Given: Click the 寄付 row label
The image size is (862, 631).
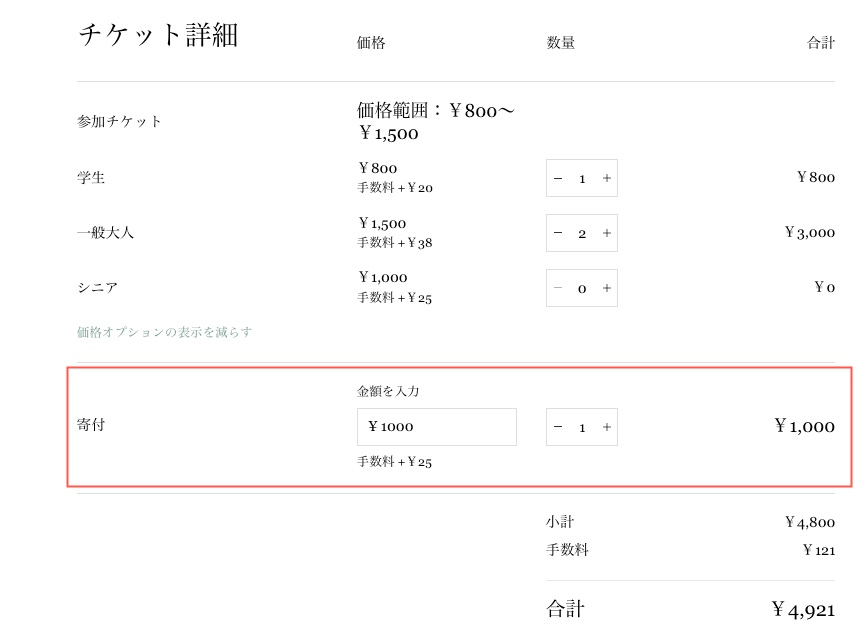Looking at the screenshot, I should [91, 425].
